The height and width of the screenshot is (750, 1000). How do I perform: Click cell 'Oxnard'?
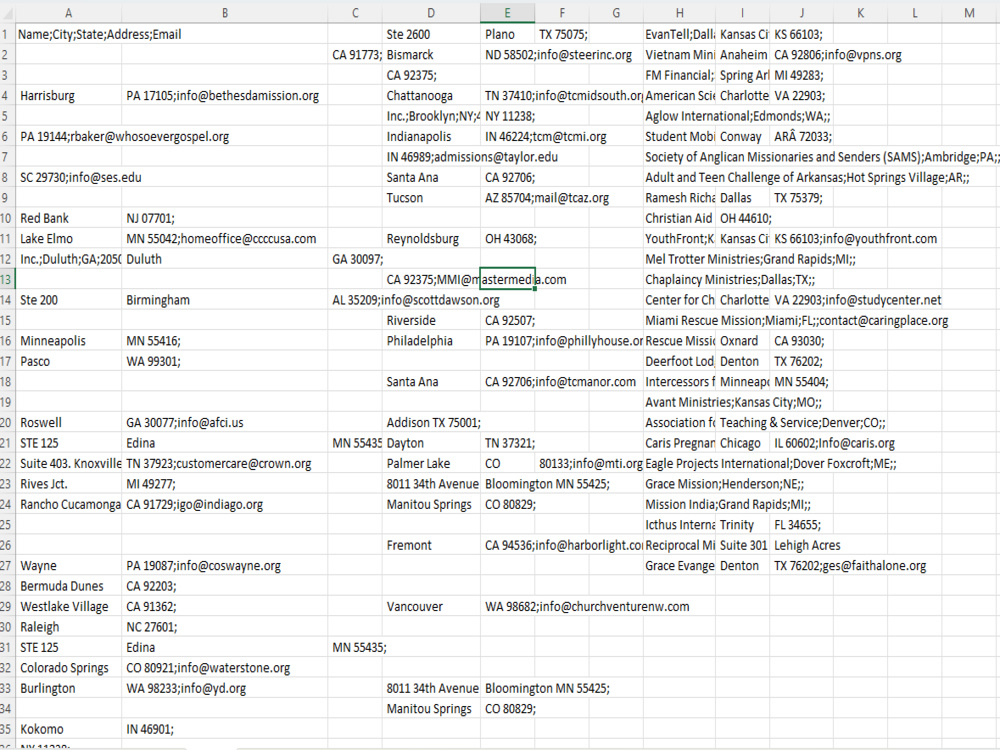[x=743, y=341]
